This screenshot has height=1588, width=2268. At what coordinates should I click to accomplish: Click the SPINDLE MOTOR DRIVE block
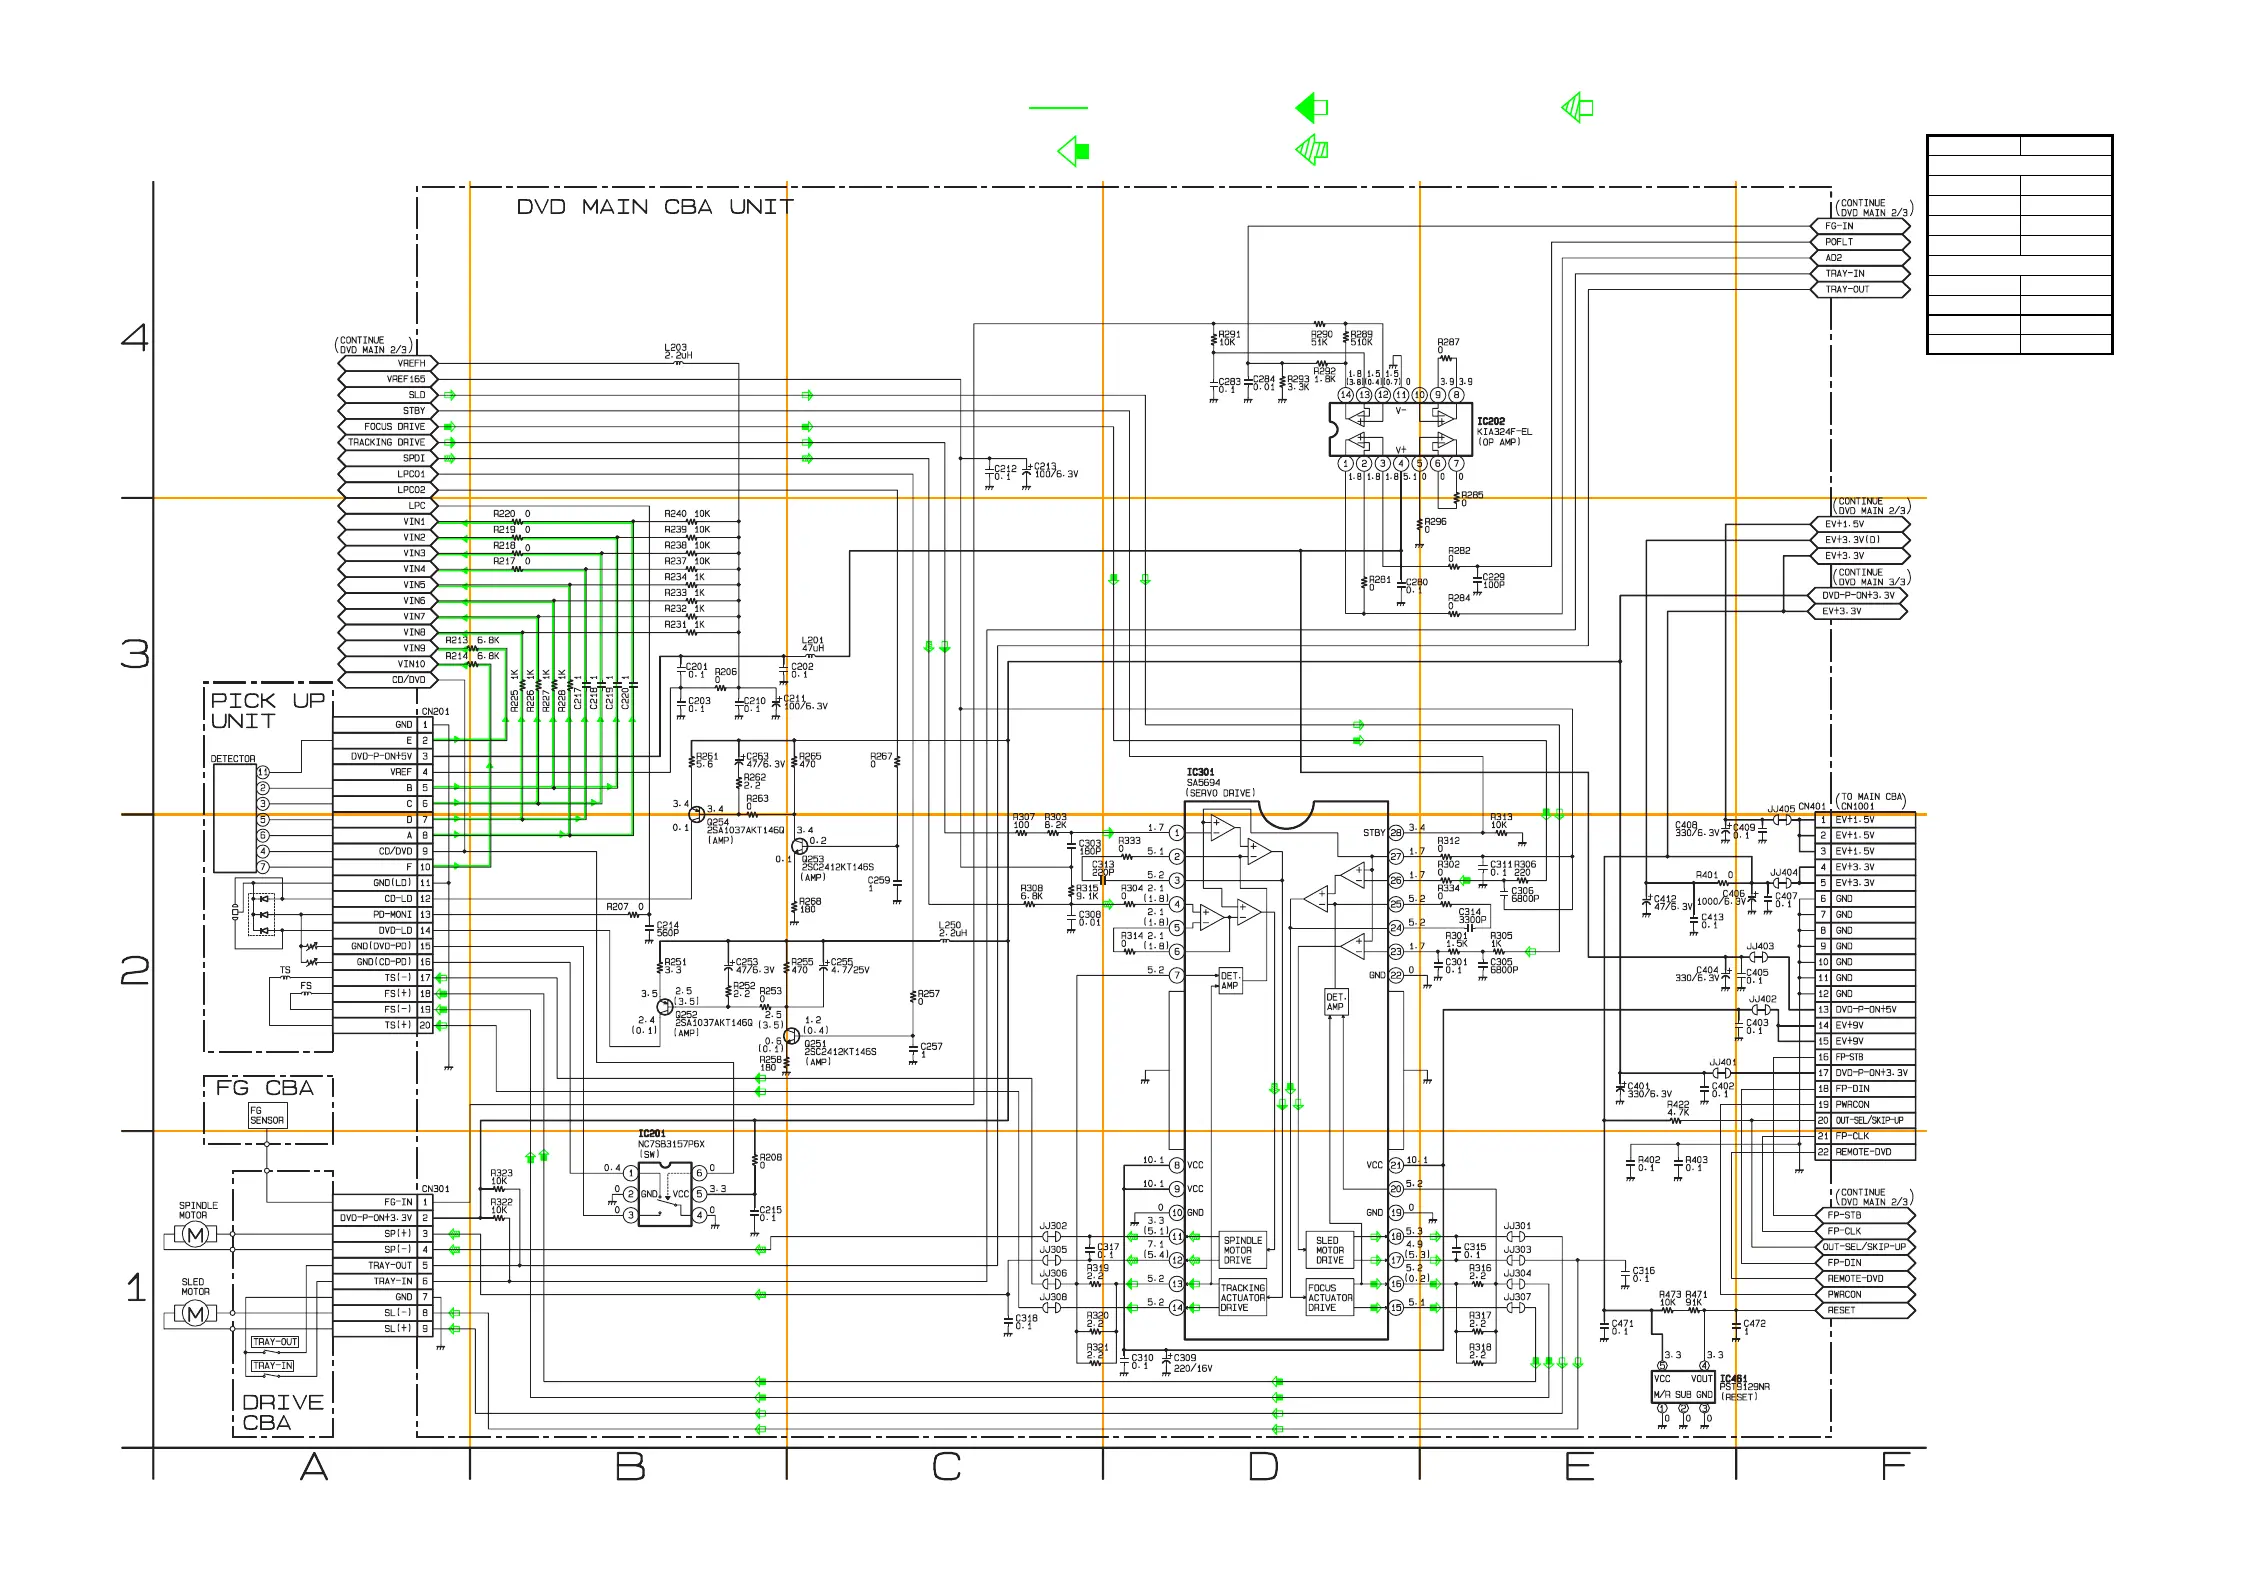click(1242, 1250)
